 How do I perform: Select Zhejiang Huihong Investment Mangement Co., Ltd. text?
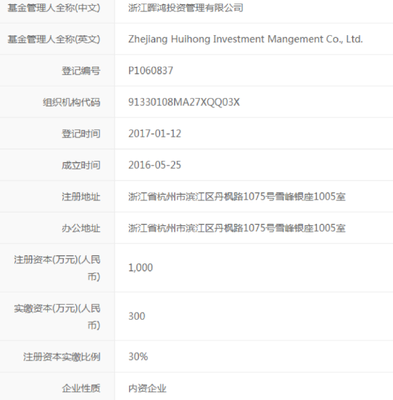tap(245, 39)
